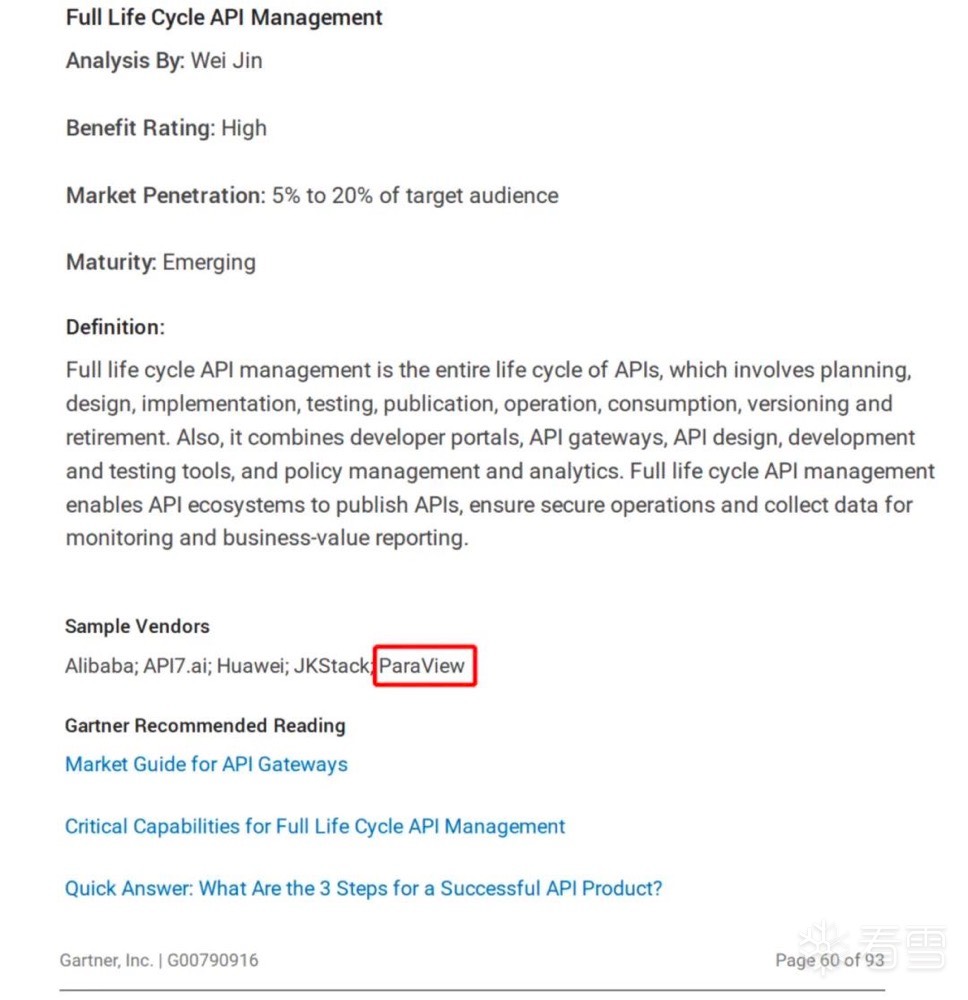The image size is (968, 1000).
Task: Open the Market Guide for API Gateways link
Action: 206,765
